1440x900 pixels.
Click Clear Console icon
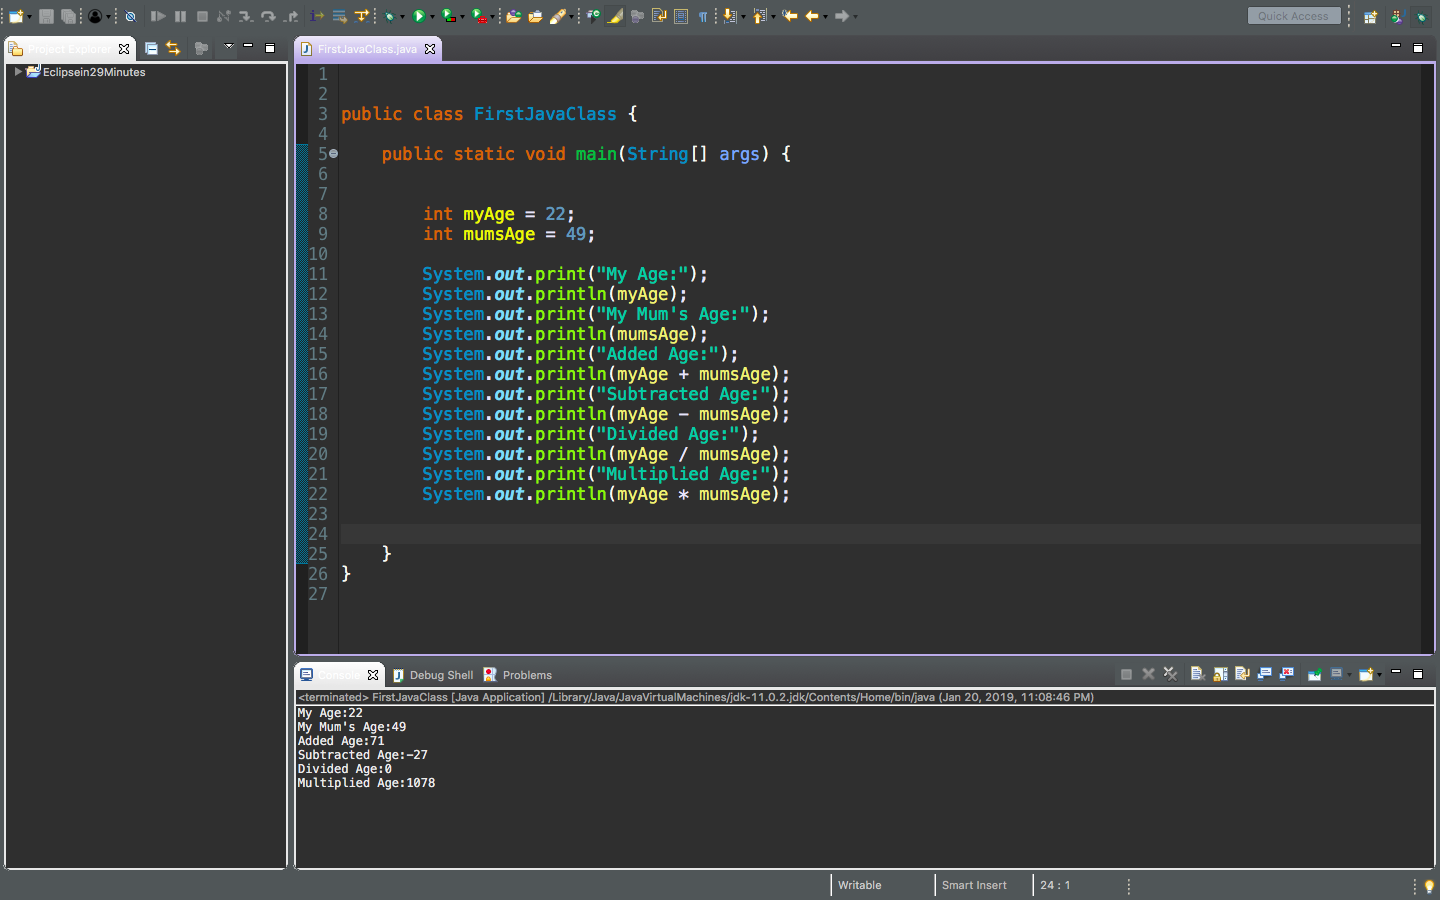(x=1197, y=674)
